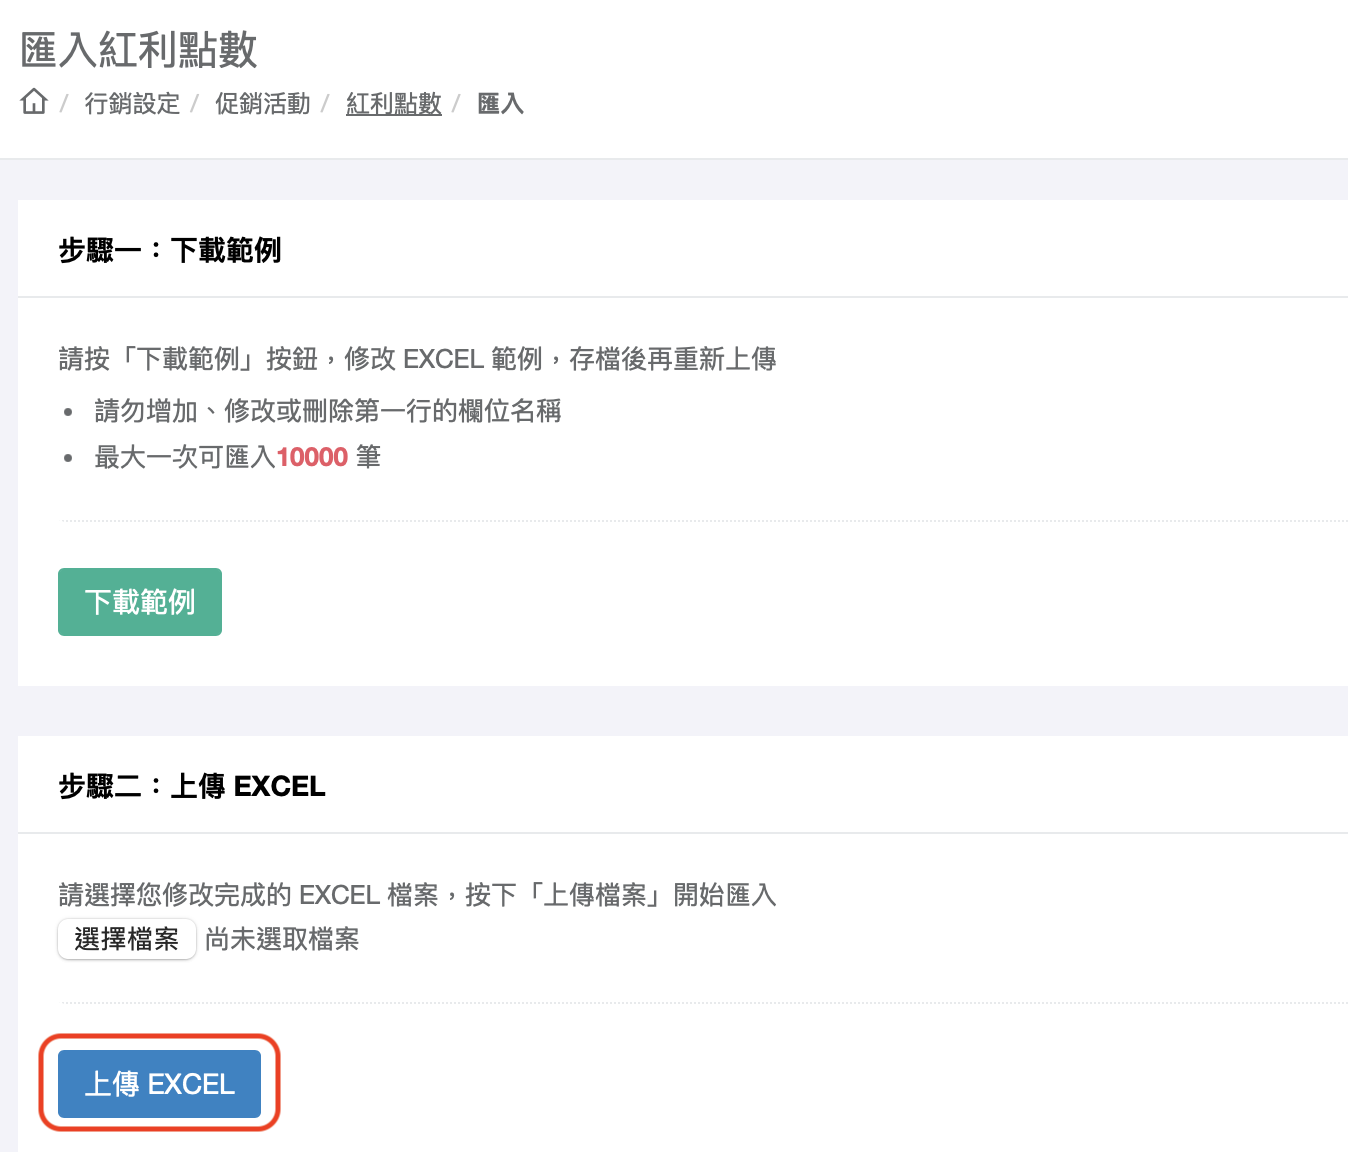Viewport: 1348px width, 1152px height.
Task: Select the 選擇檔案 file chooser control
Action: tap(126, 939)
